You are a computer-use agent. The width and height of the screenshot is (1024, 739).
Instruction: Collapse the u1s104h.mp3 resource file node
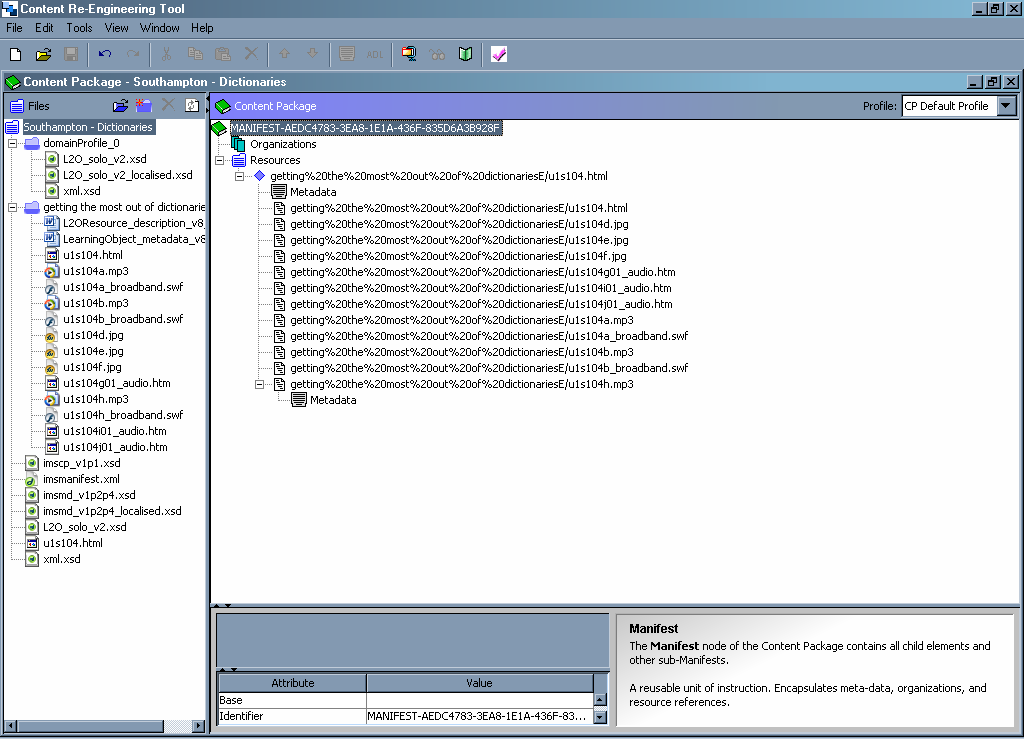coord(260,384)
